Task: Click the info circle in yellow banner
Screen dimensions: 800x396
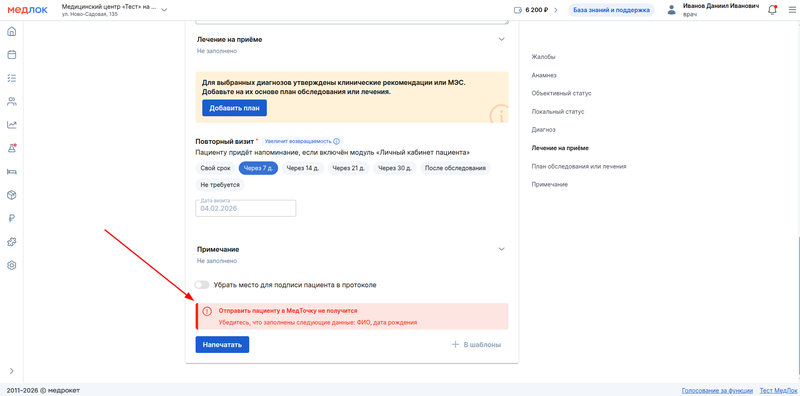Action: pos(499,114)
